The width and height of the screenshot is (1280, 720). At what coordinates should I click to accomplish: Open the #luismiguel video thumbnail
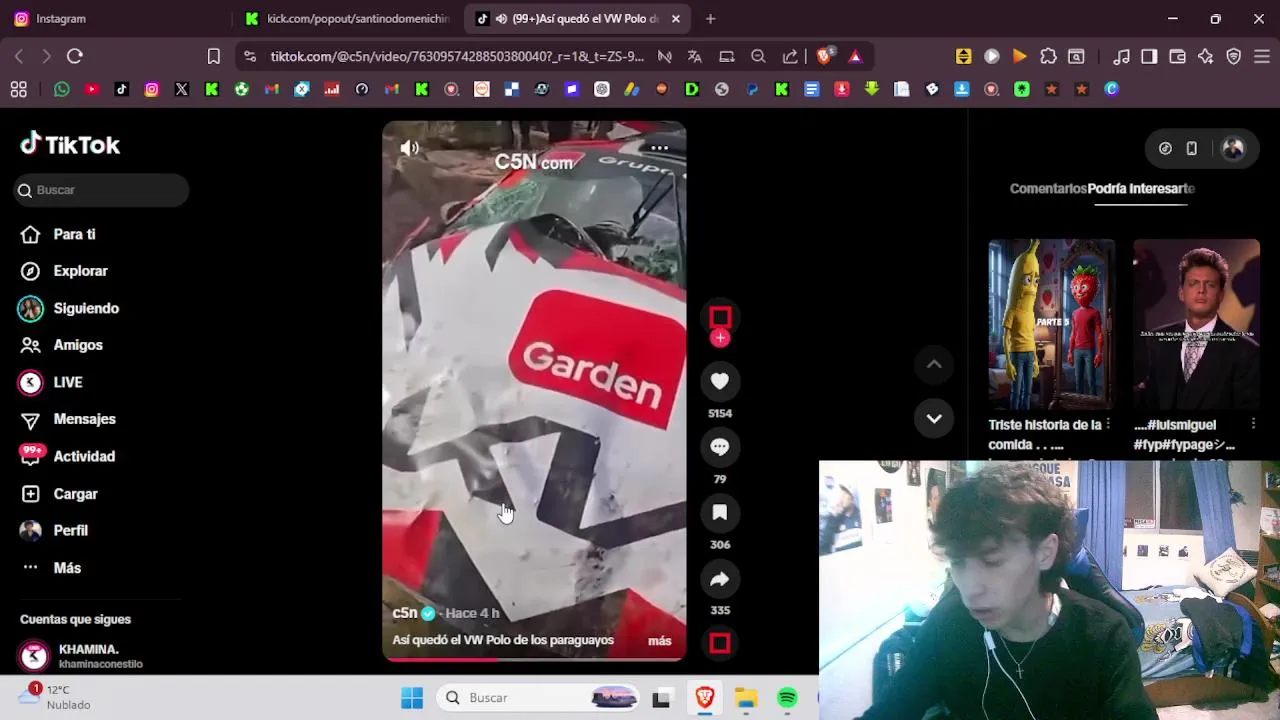(1196, 324)
